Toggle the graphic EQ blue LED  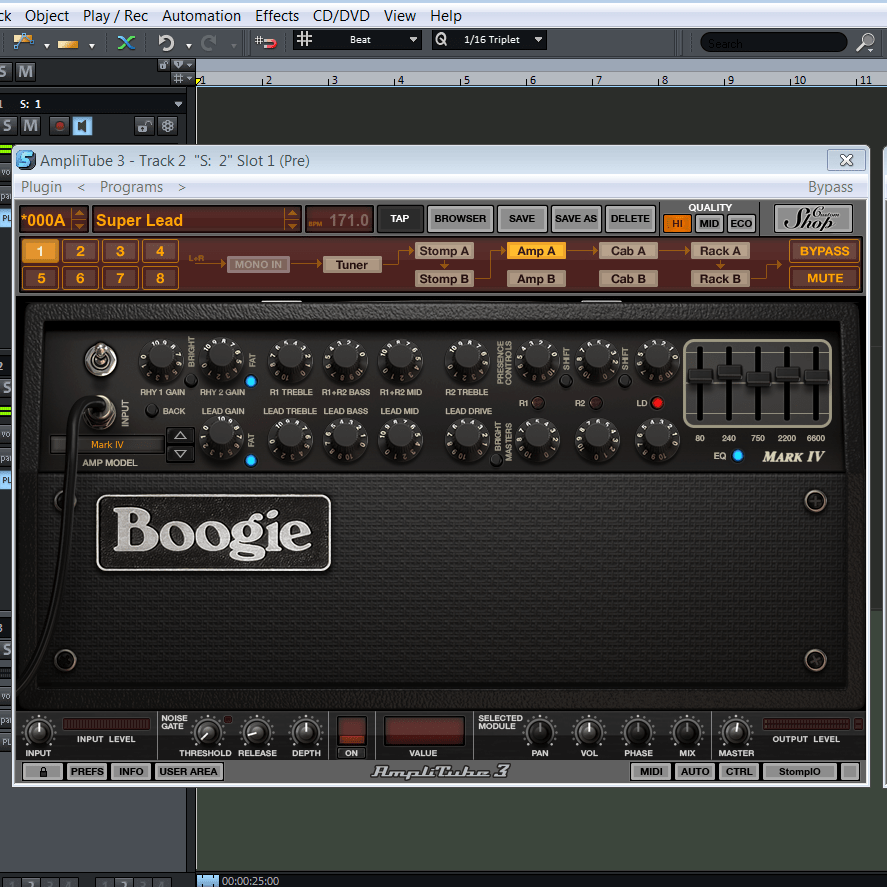738,456
